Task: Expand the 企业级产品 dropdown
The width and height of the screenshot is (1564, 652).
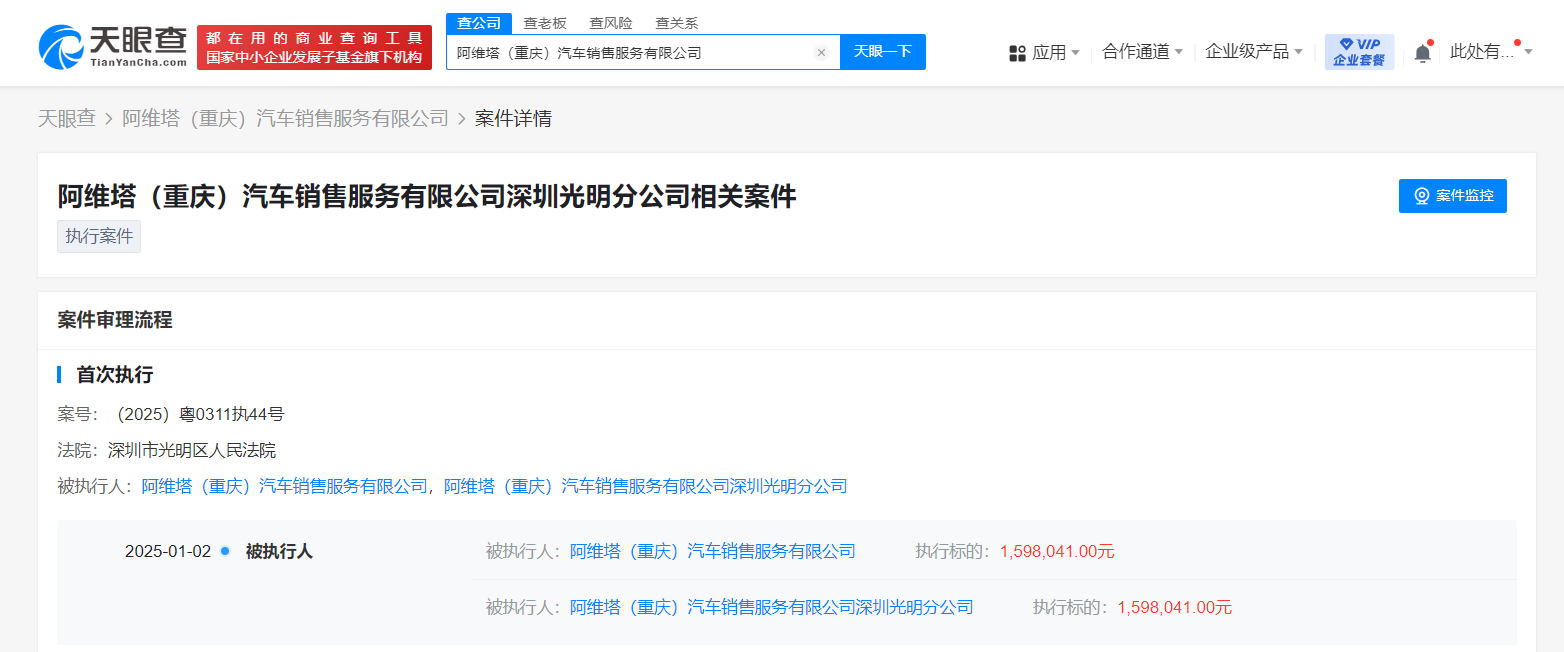Action: pyautogui.click(x=1254, y=52)
